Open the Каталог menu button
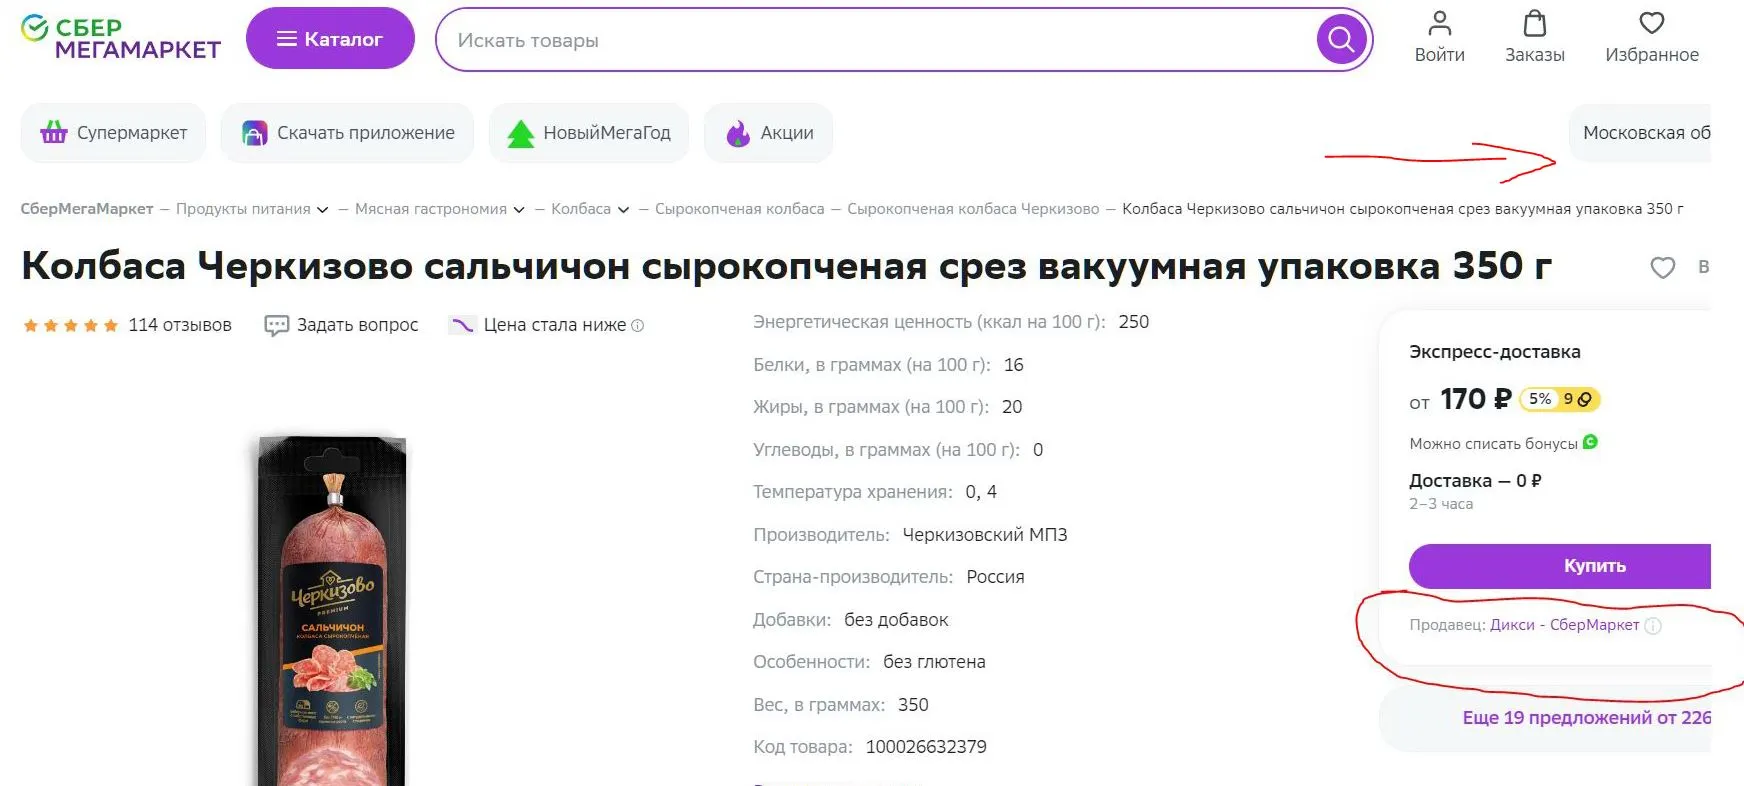 click(330, 39)
